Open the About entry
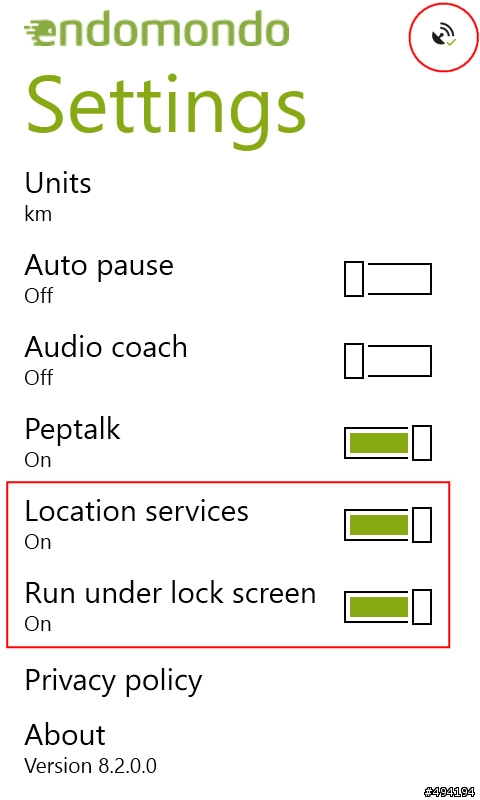Screen dimensions: 480x800 coord(65,735)
